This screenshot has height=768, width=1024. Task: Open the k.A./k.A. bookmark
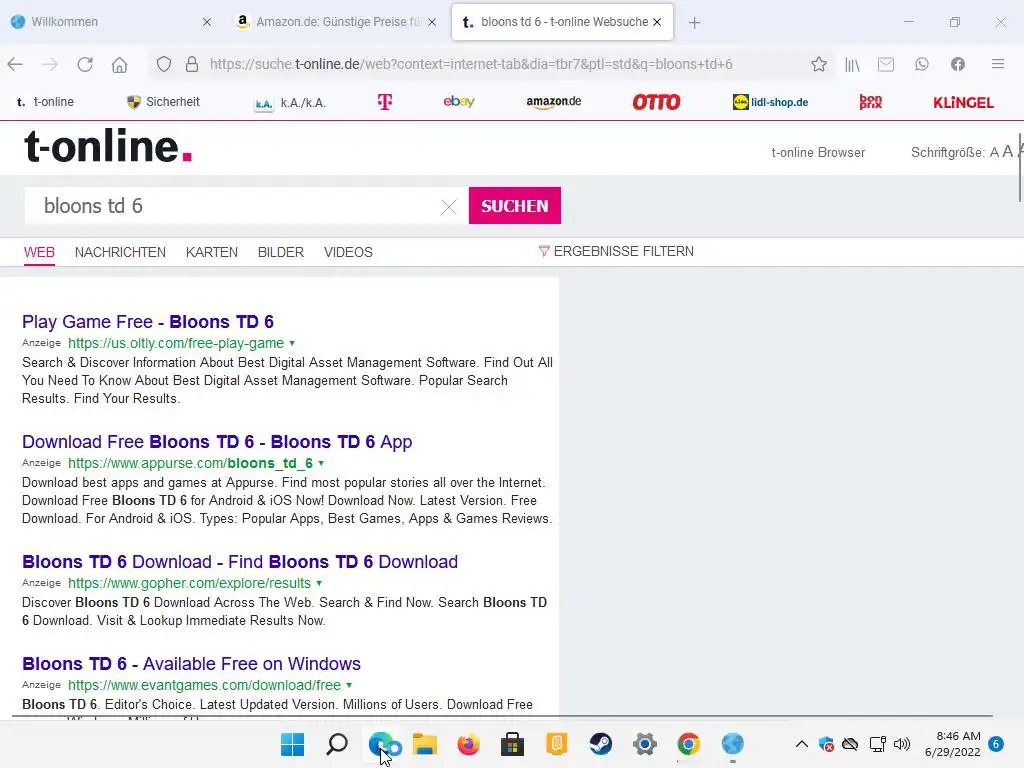[290, 103]
